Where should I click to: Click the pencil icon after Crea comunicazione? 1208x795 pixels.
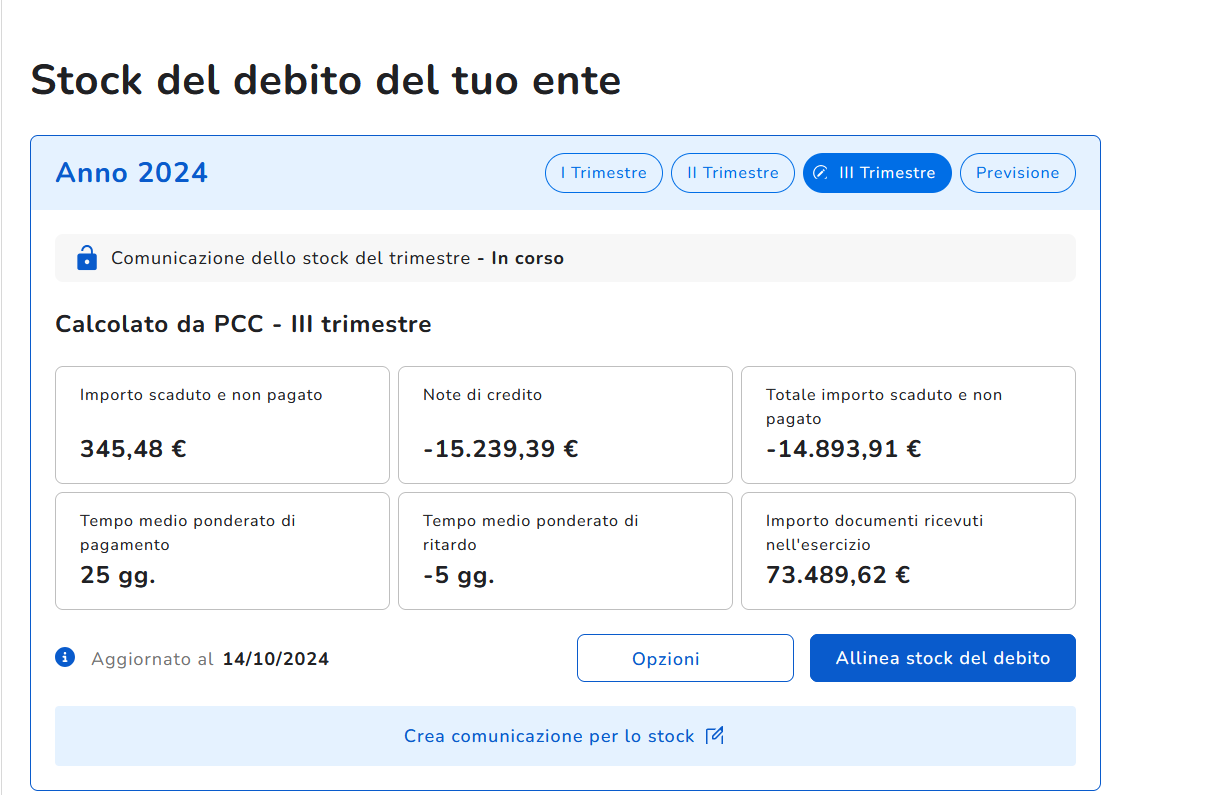click(x=714, y=736)
